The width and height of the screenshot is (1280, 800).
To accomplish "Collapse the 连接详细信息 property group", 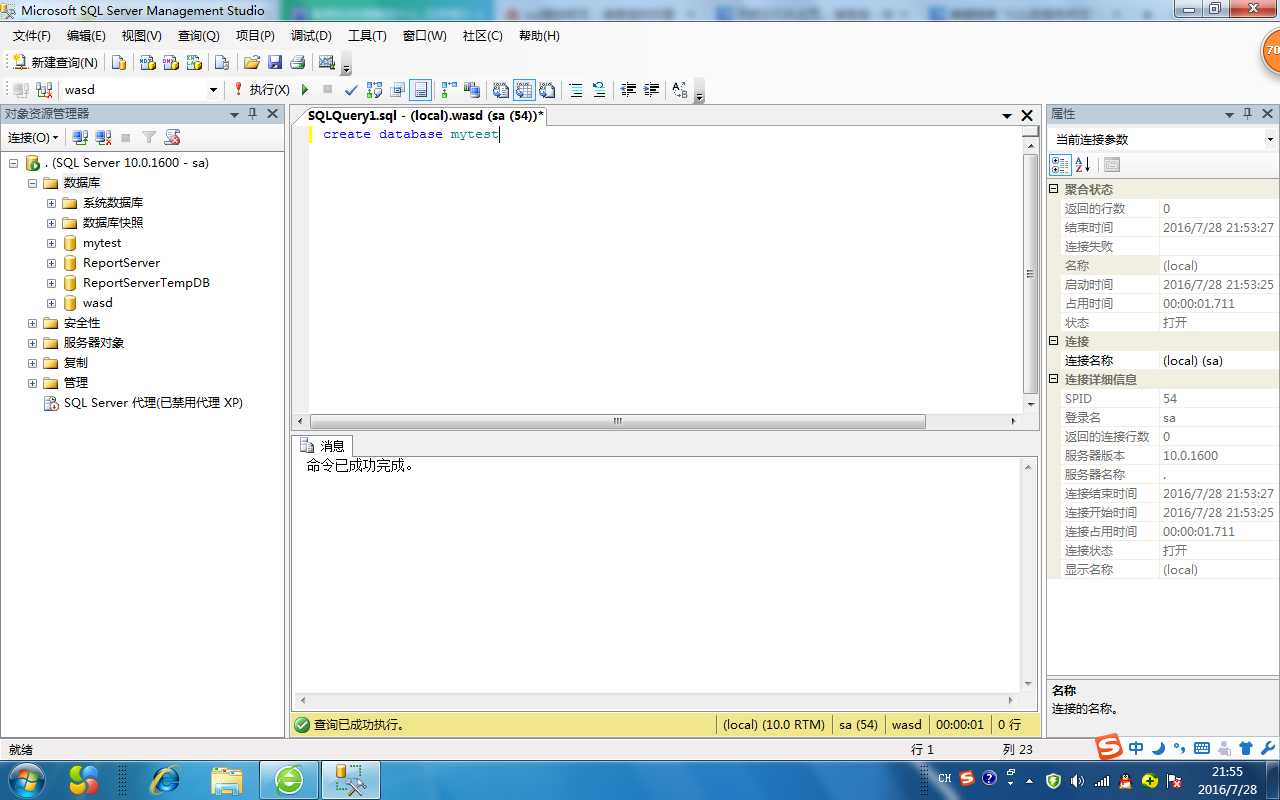I will point(1053,379).
